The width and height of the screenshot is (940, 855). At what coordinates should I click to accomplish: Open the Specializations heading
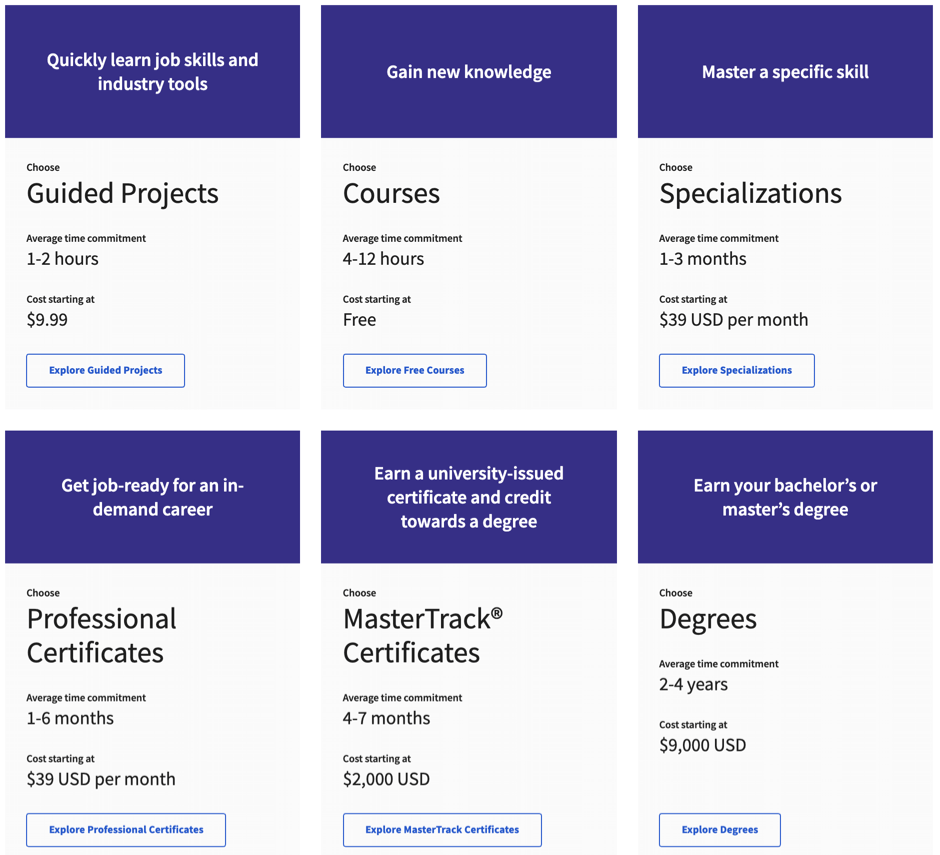(x=751, y=194)
